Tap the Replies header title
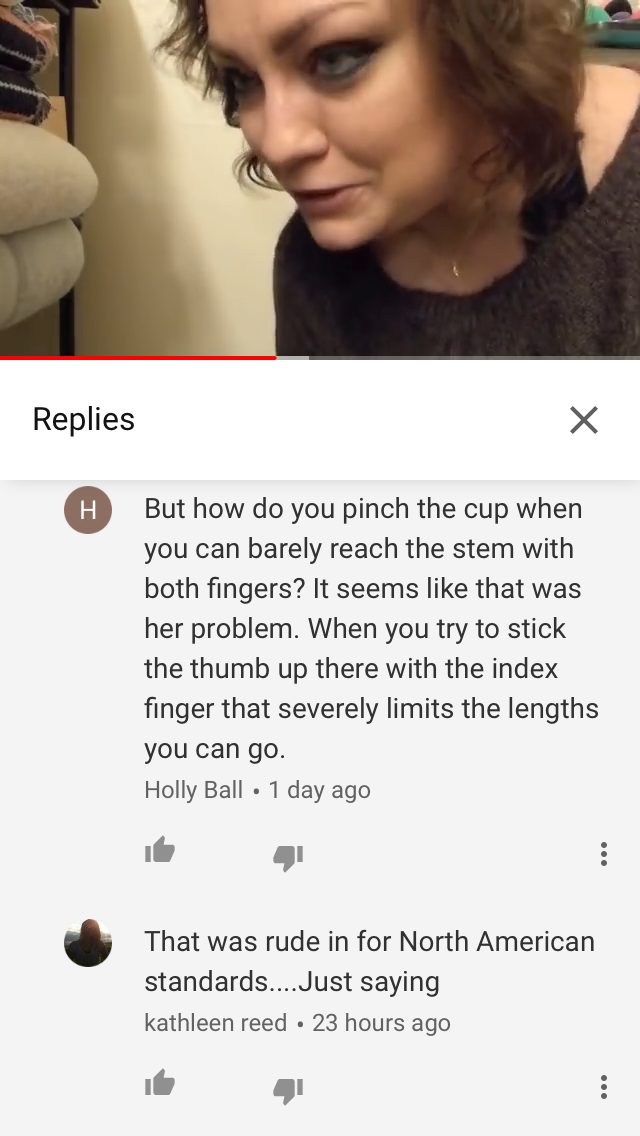This screenshot has width=640, height=1136. tap(83, 419)
